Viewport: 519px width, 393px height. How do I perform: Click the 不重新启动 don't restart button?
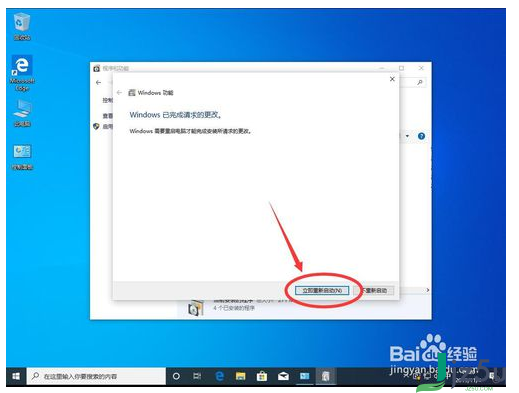pos(375,290)
